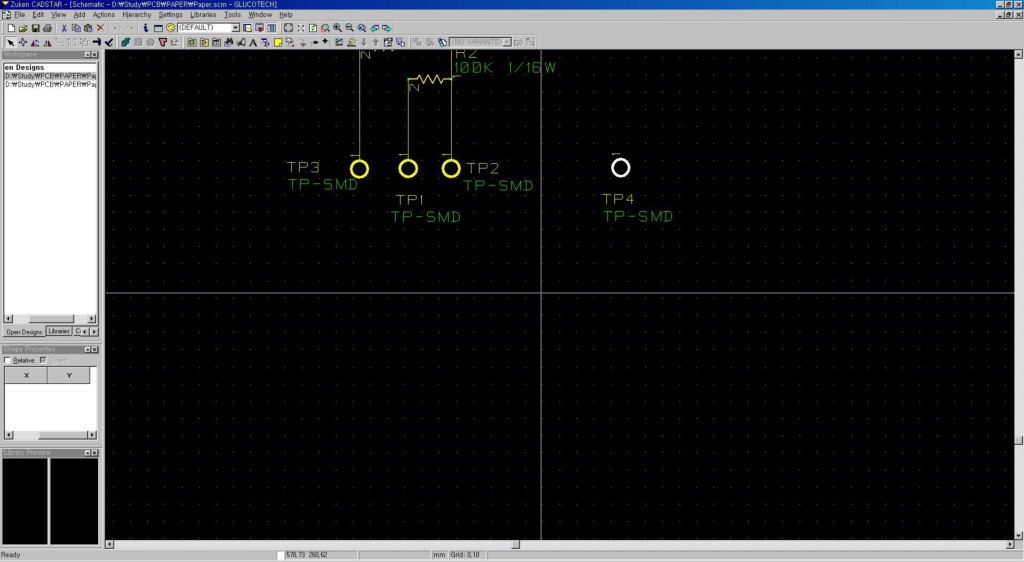The image size is (1024, 562).
Task: Close the Library Preview panel
Action: [95, 452]
